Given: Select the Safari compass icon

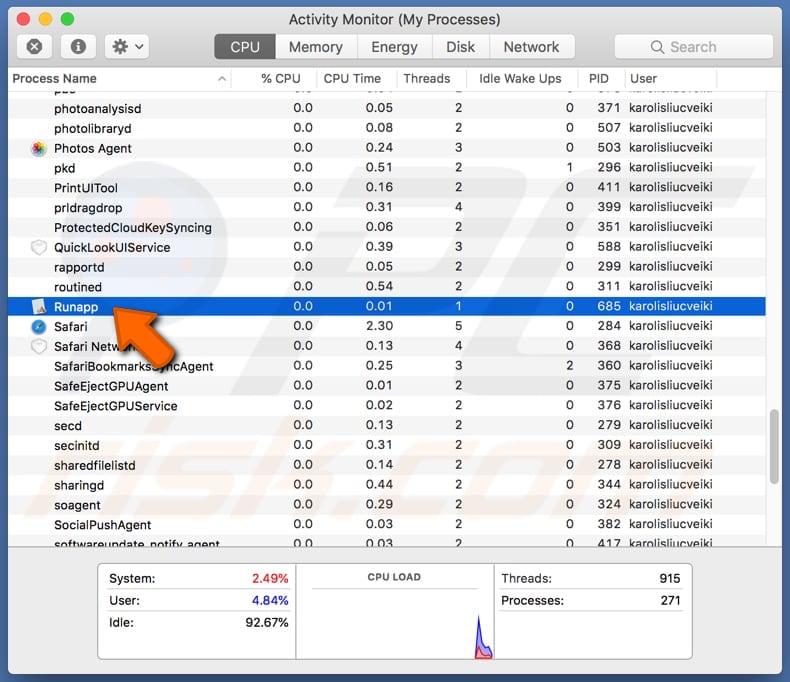Looking at the screenshot, I should [39, 326].
